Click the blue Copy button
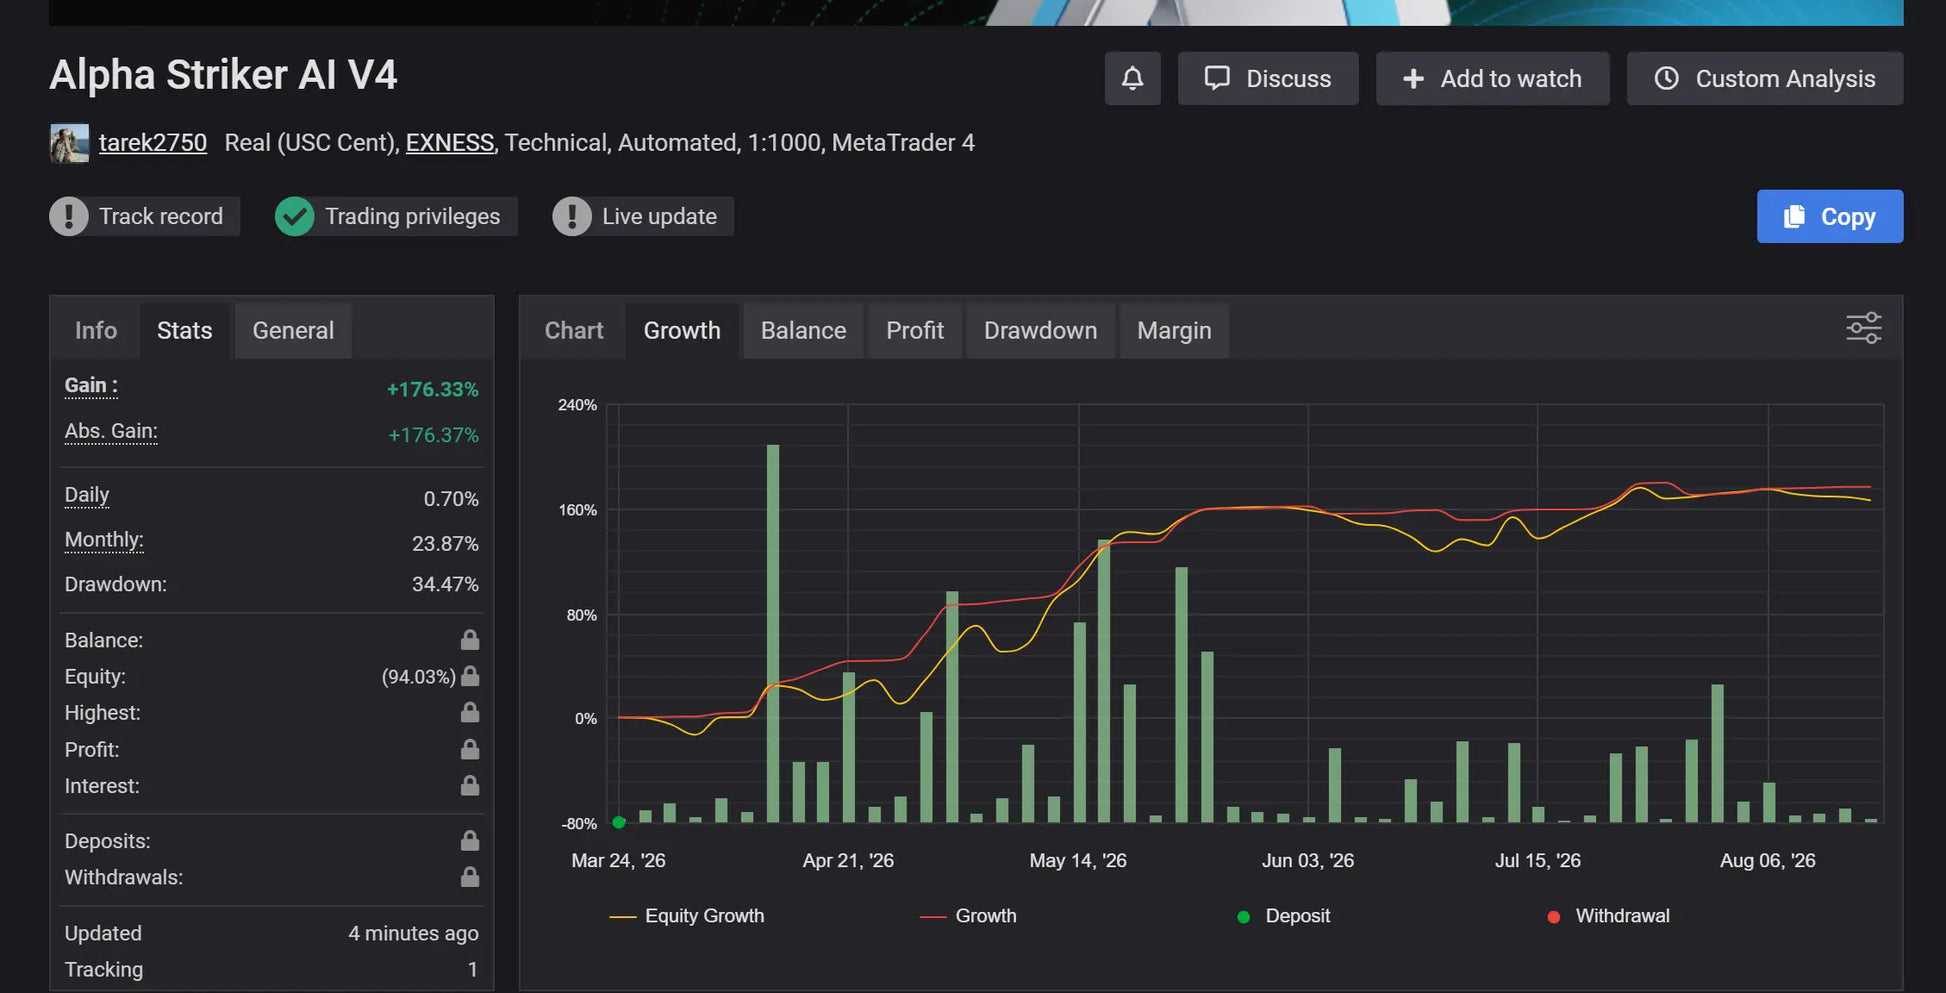1946x993 pixels. (1830, 216)
